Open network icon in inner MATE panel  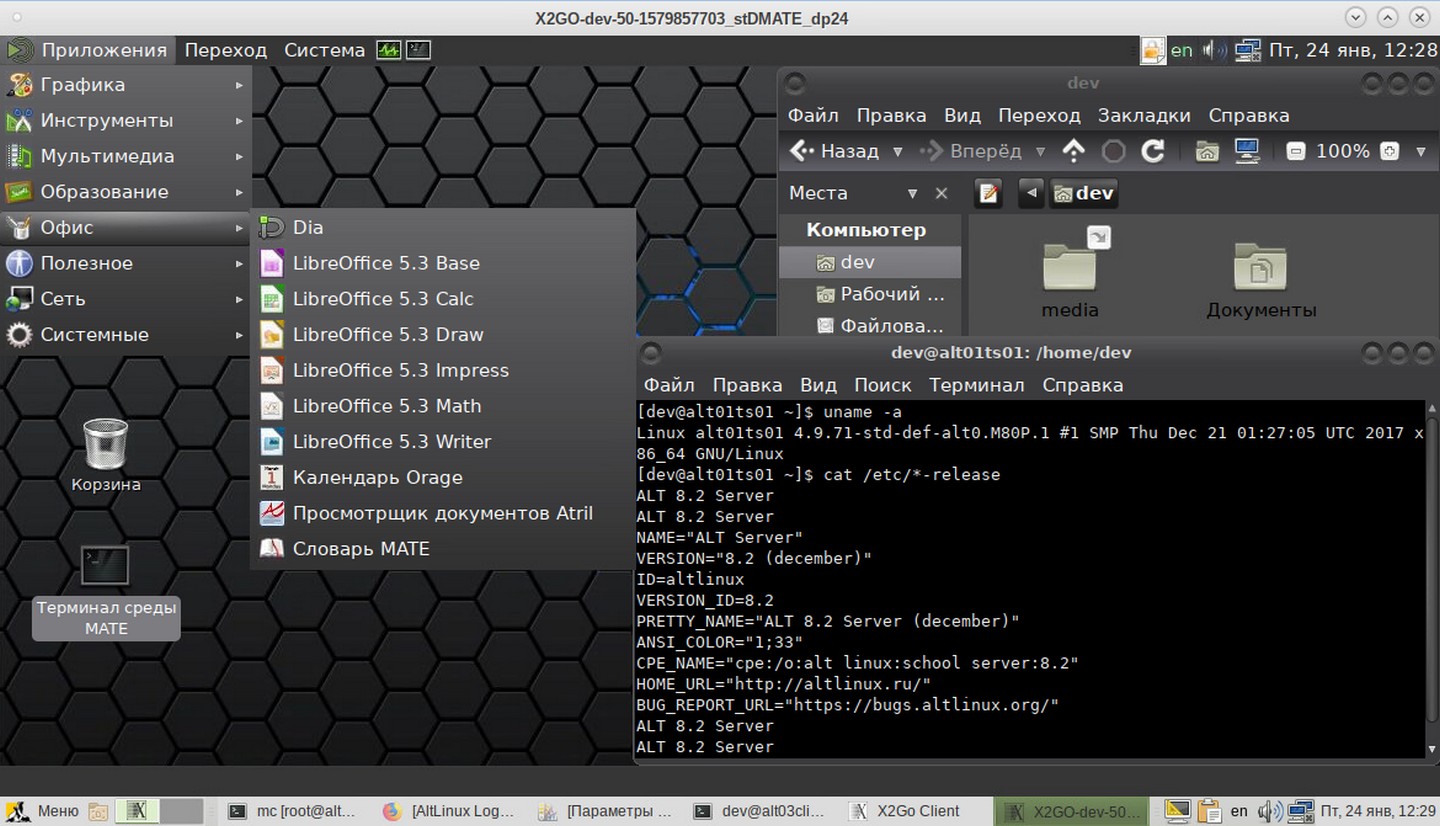pos(1247,49)
